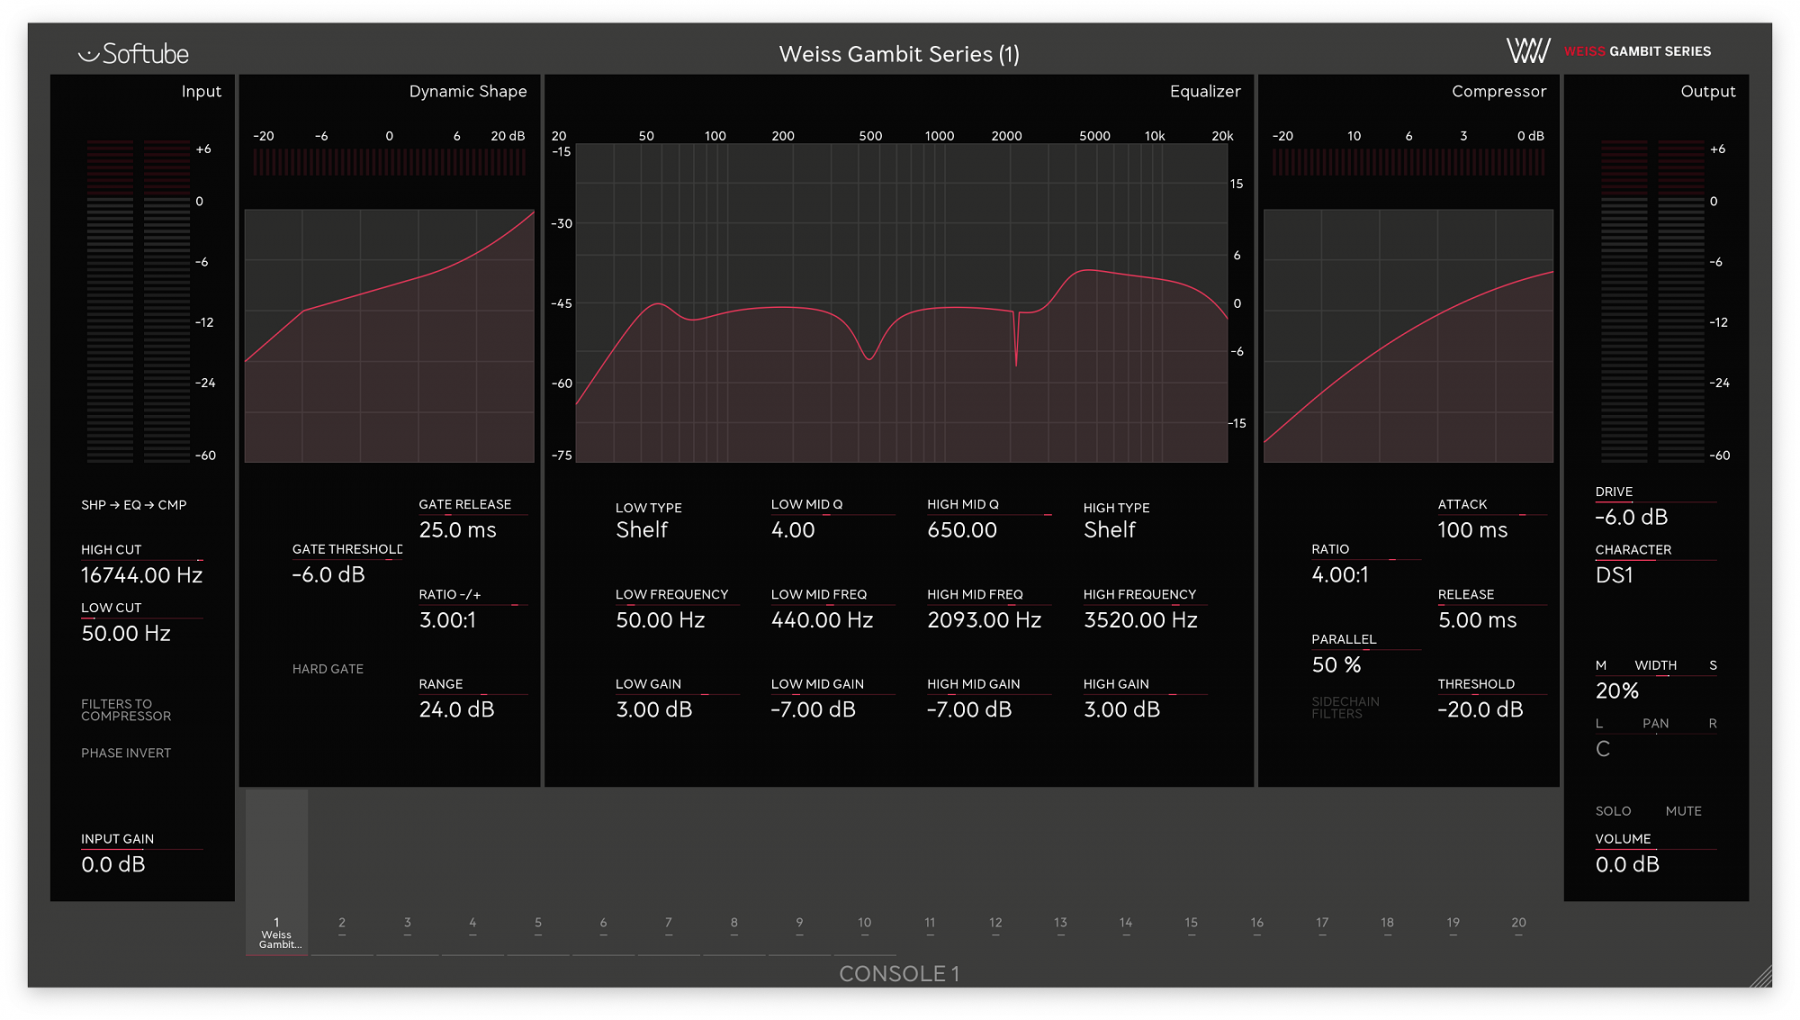Click the compressor Ratio 4.00:1 value

(1340, 575)
